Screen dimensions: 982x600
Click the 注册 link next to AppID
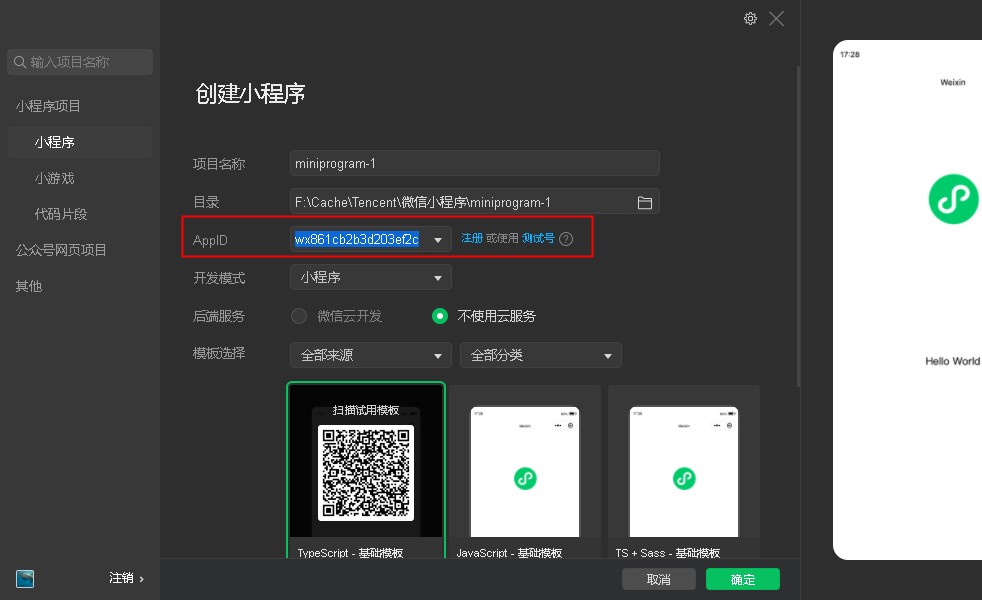click(x=472, y=238)
